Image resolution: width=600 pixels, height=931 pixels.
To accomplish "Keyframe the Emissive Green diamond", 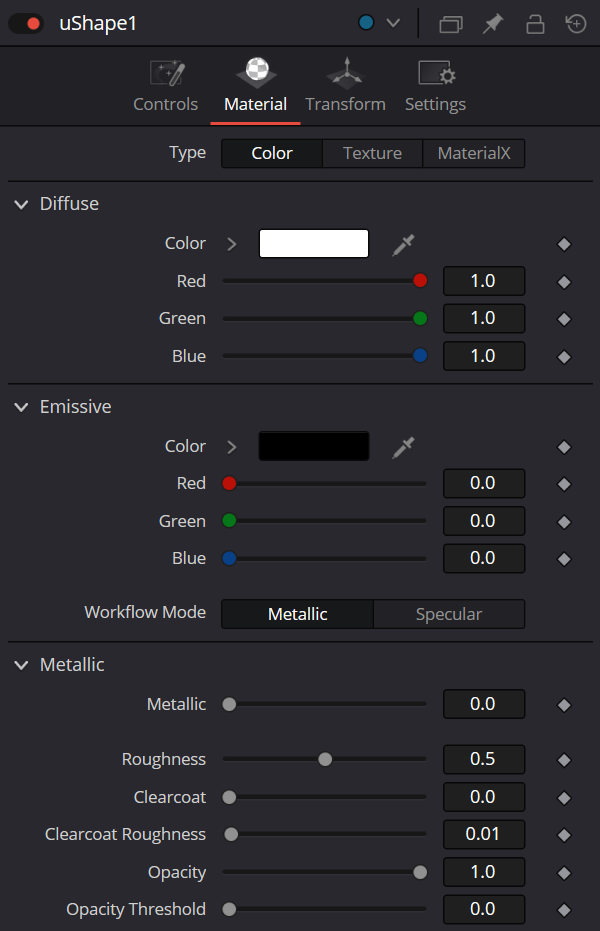I will coord(564,522).
